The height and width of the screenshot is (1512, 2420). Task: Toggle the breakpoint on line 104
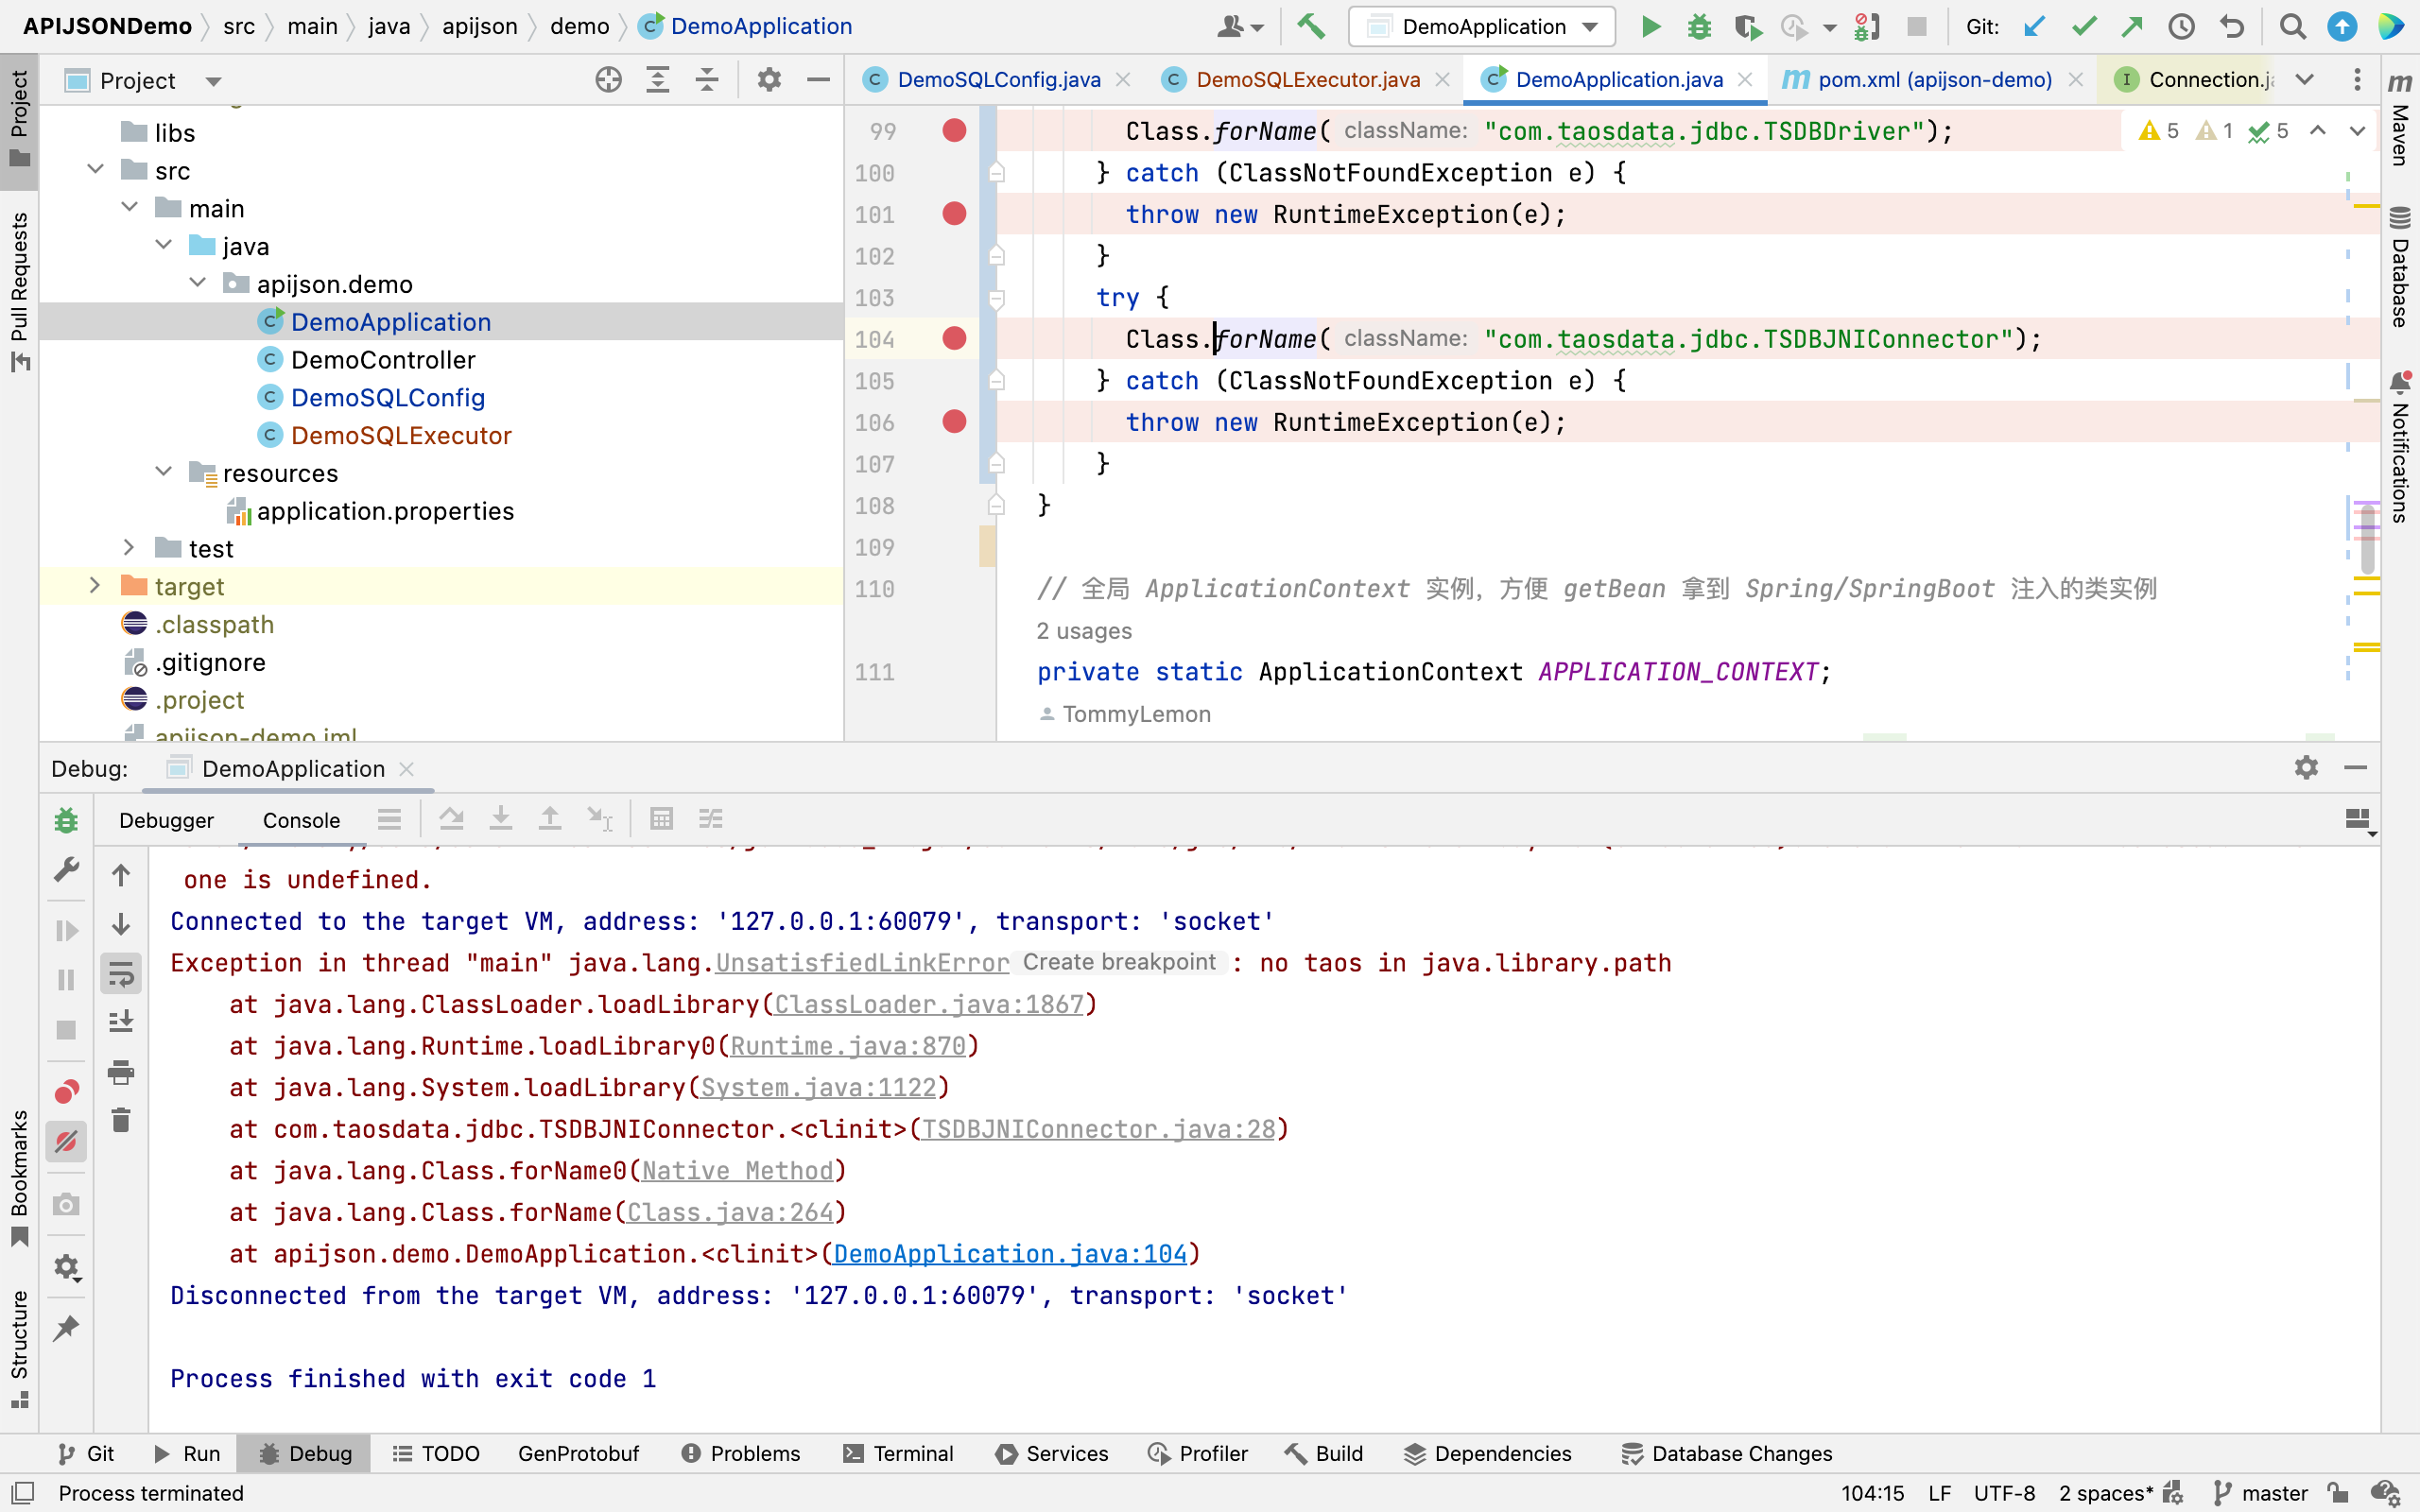955,339
